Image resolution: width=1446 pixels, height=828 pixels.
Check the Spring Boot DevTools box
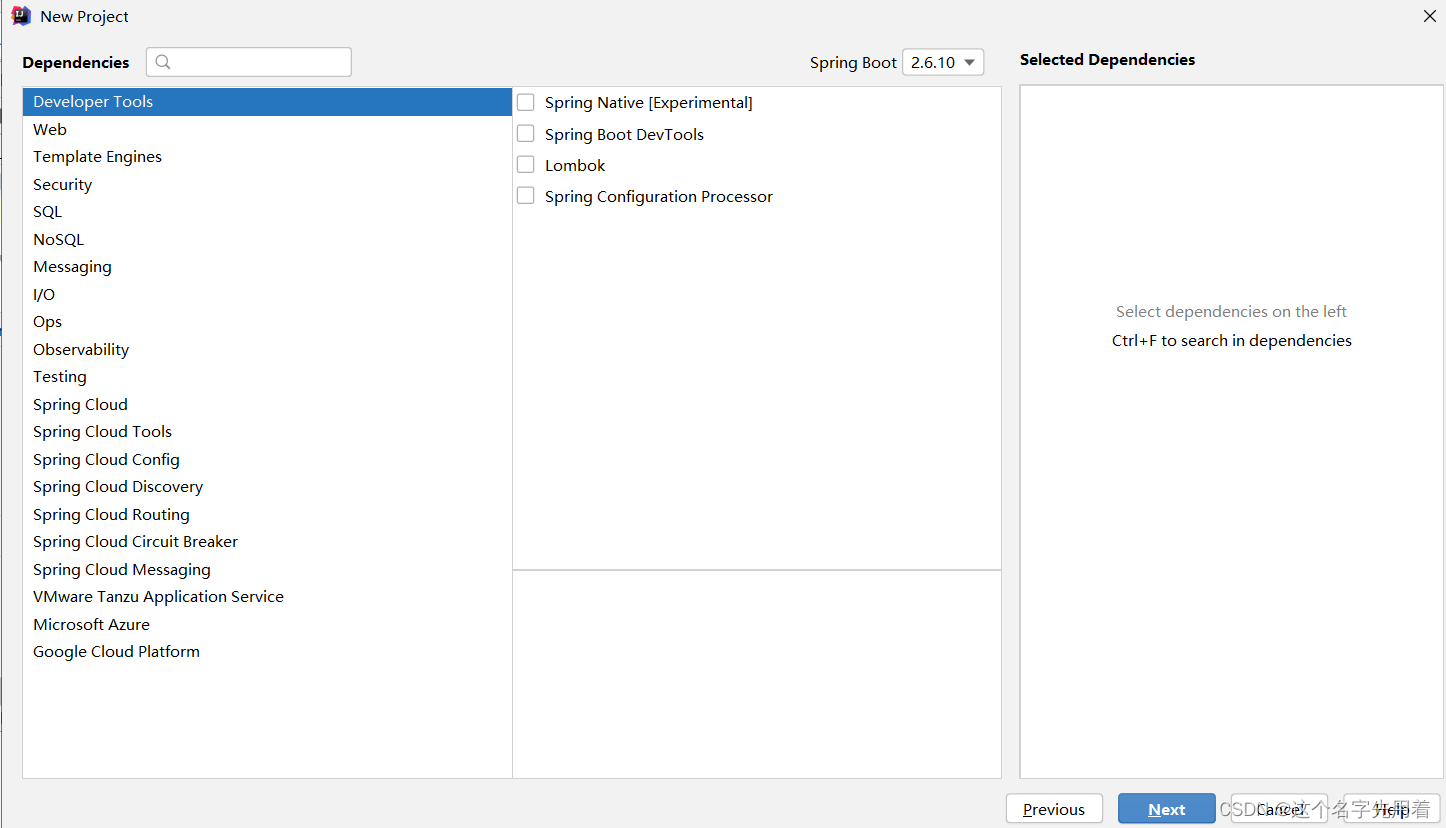(x=525, y=134)
